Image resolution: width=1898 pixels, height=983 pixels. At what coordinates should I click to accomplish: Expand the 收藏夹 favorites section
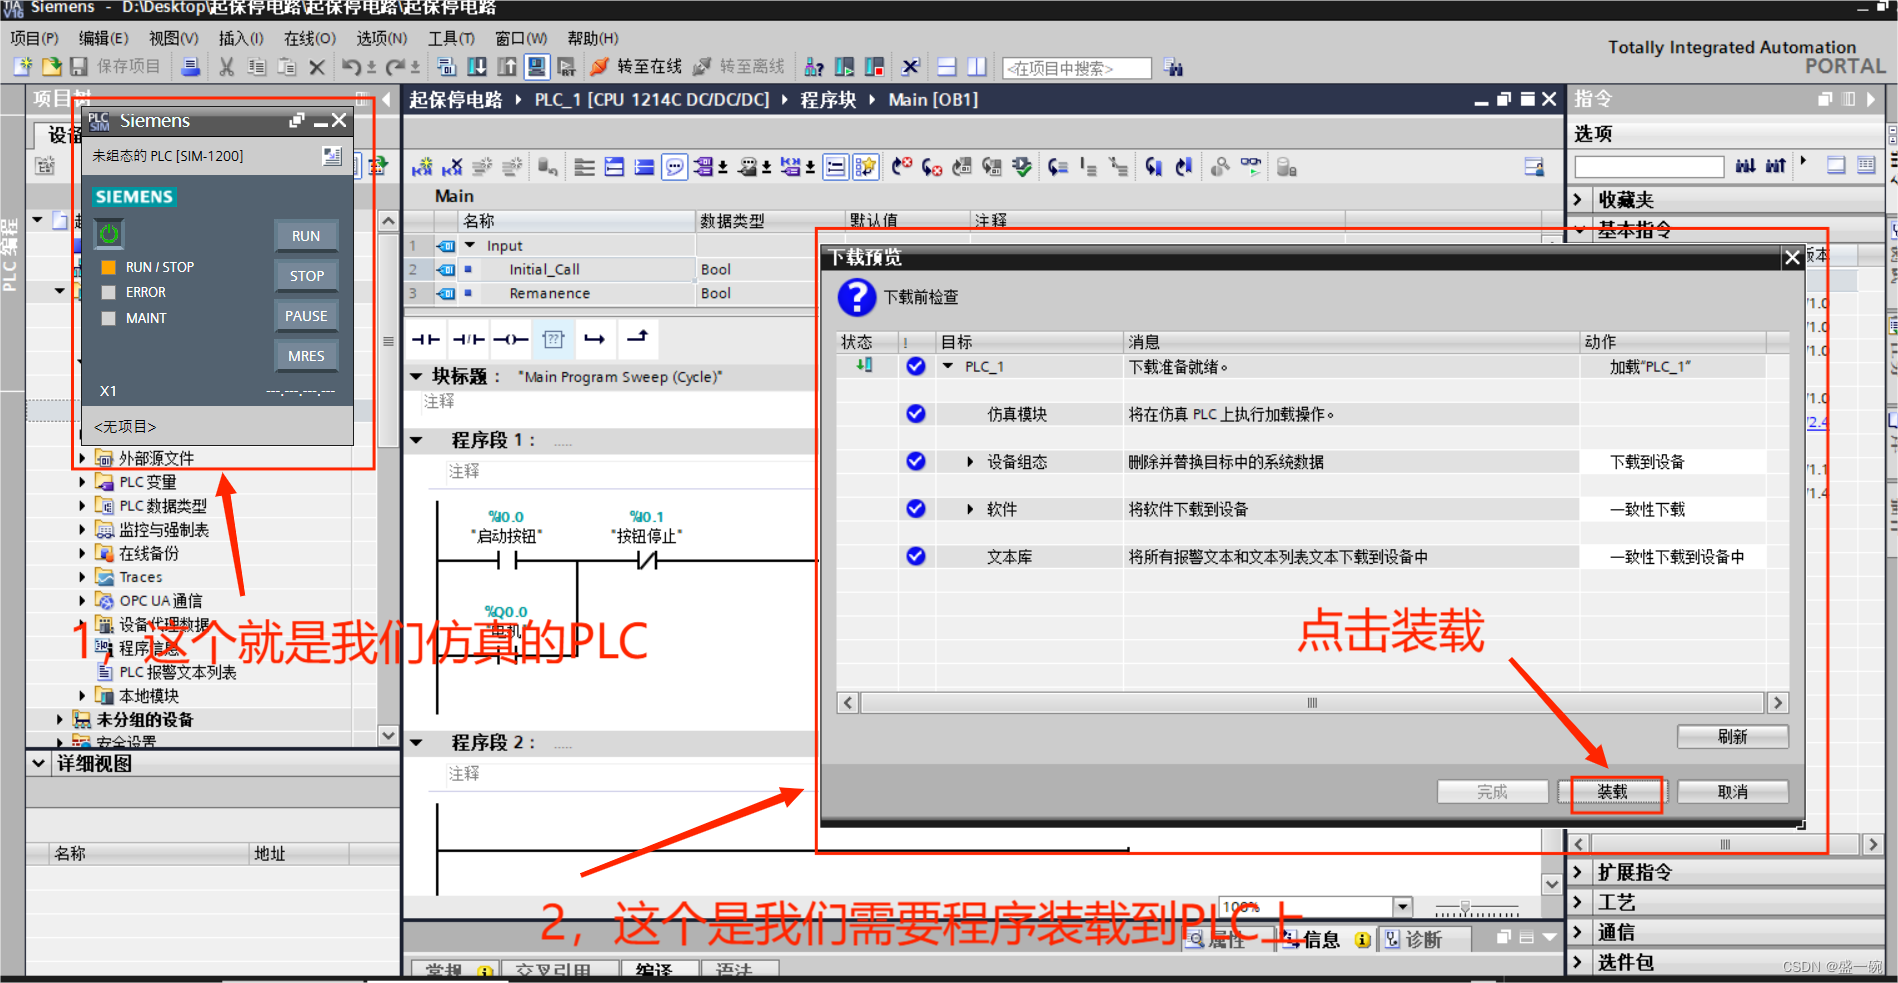click(x=1578, y=200)
